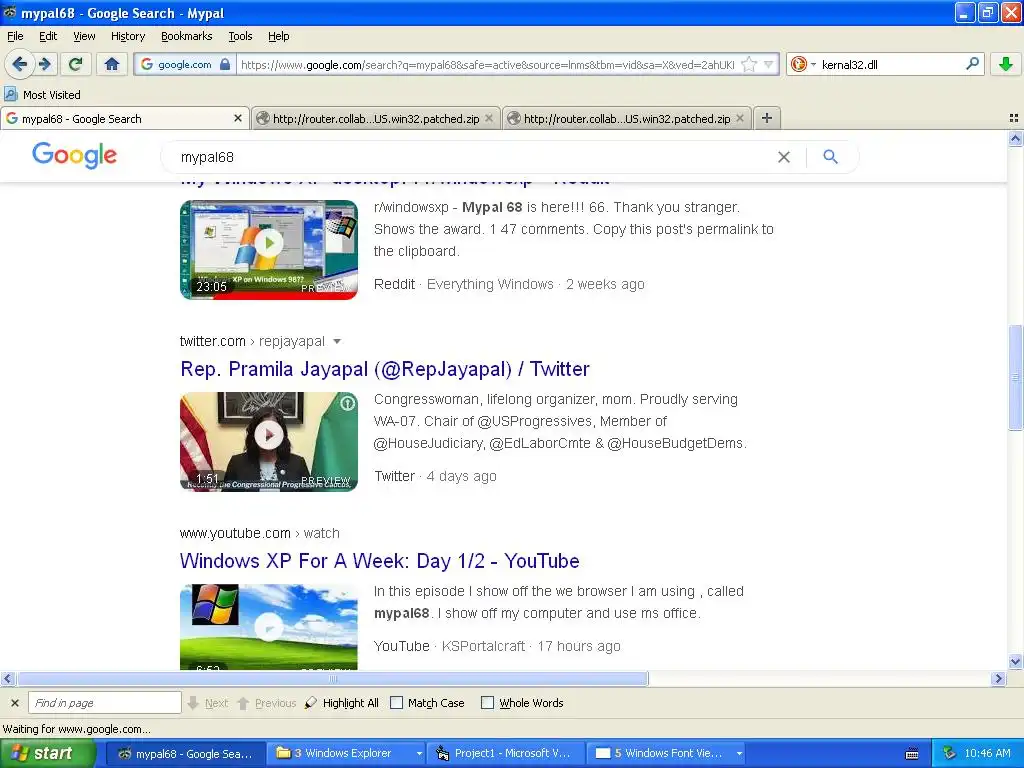Clear the Google search query with X

[784, 157]
